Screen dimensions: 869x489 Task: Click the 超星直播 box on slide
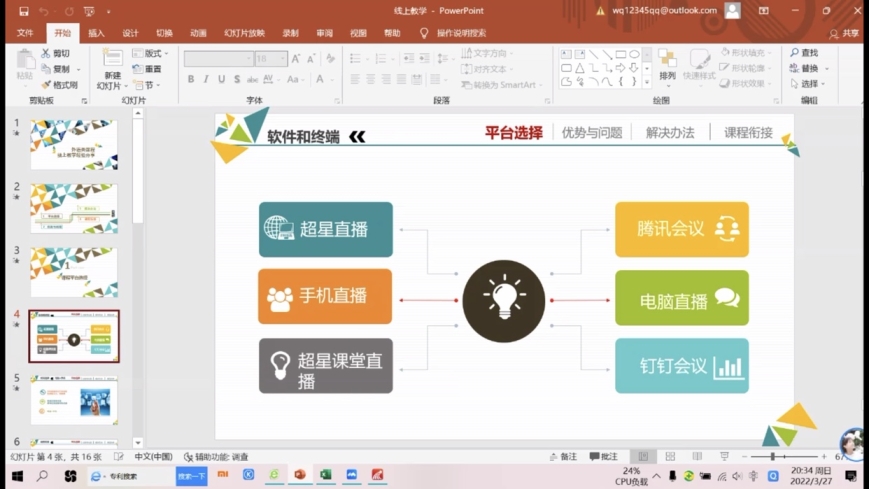pyautogui.click(x=326, y=229)
